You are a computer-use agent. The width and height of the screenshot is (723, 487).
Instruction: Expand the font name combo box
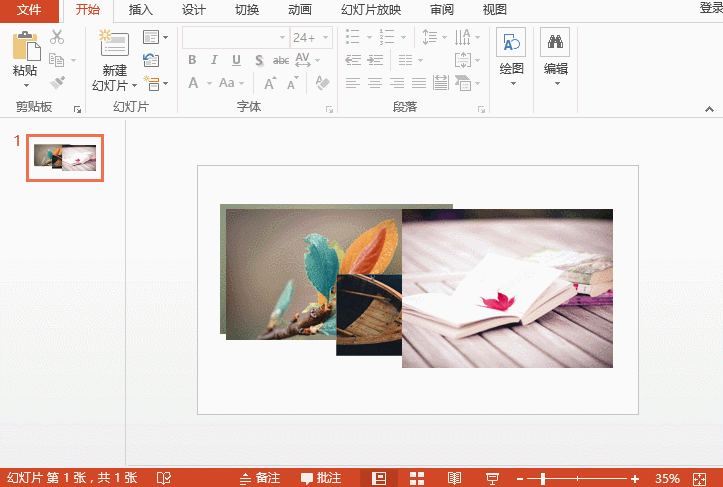(282, 38)
